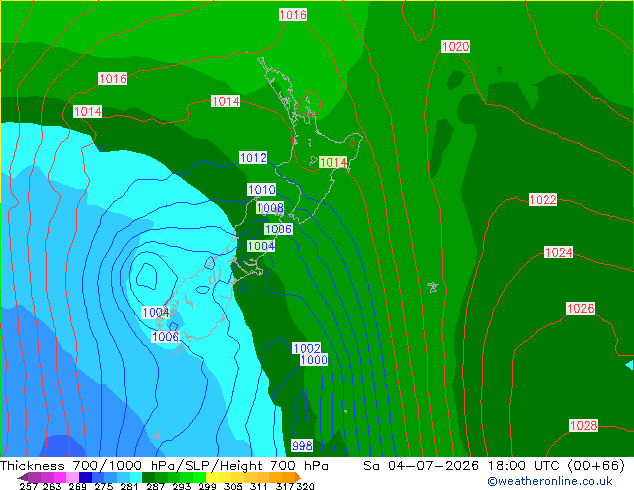Click the blue 1008 isobar label
The width and height of the screenshot is (634, 490).
270,208
